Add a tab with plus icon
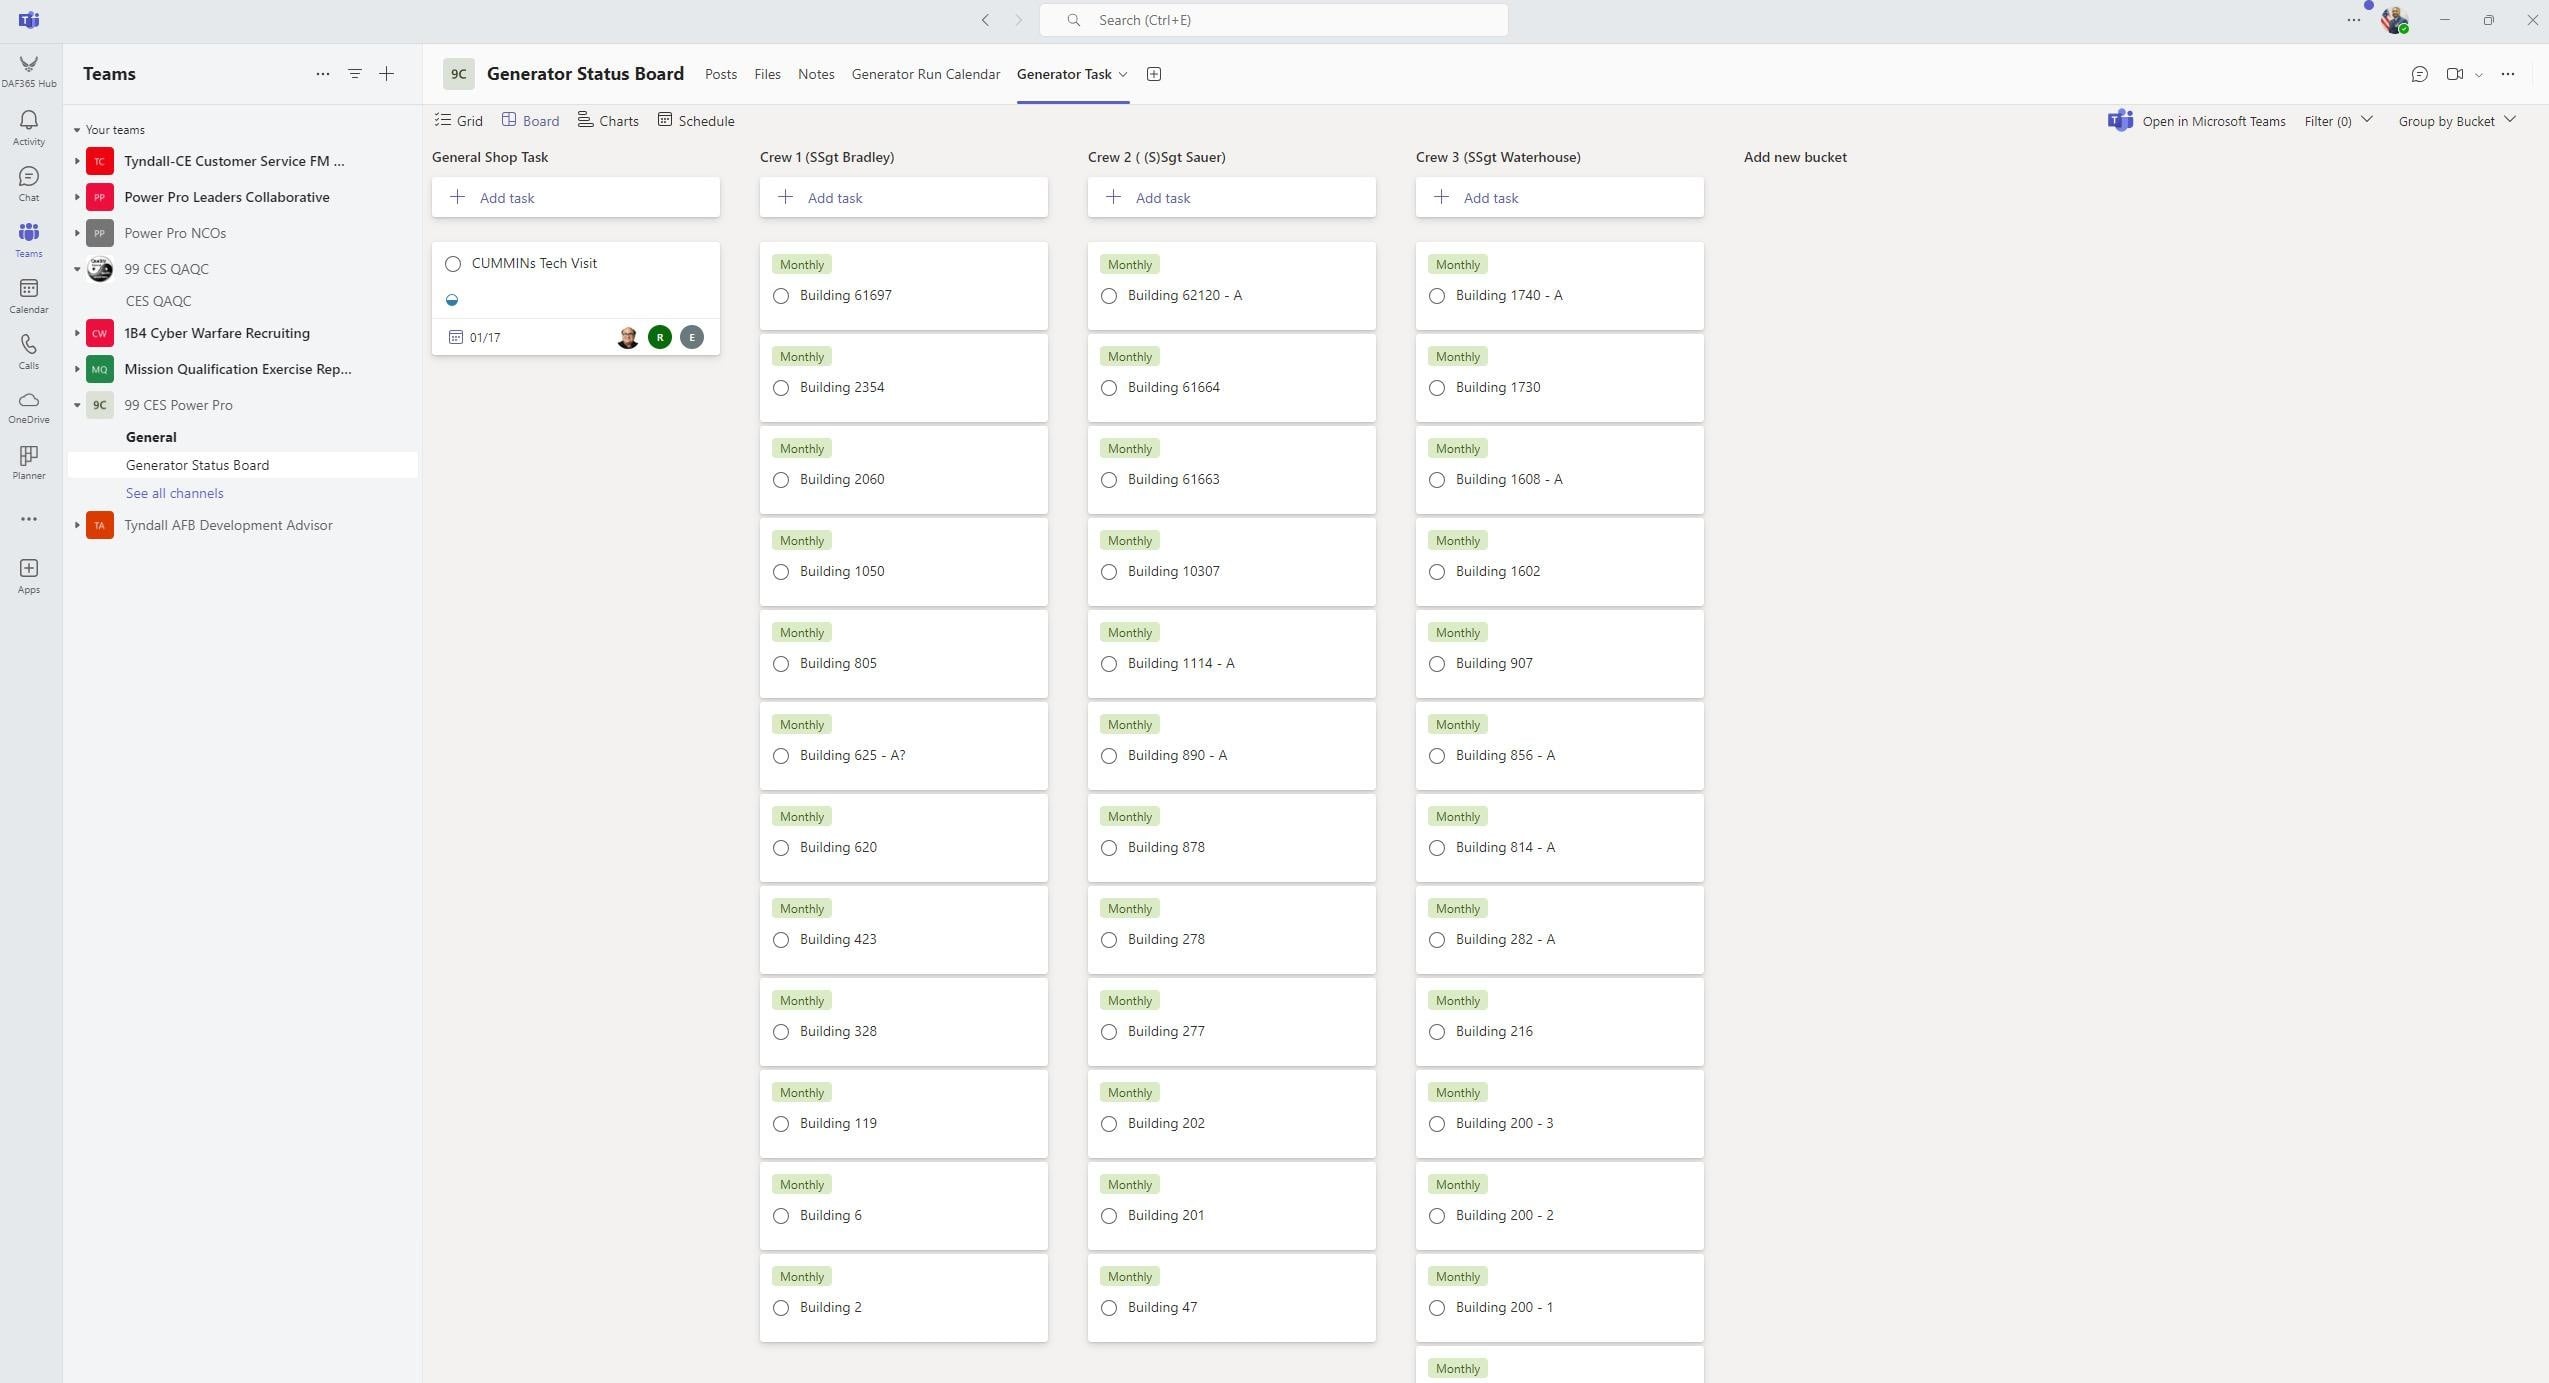Screen dimensions: 2549x1383 1153,74
